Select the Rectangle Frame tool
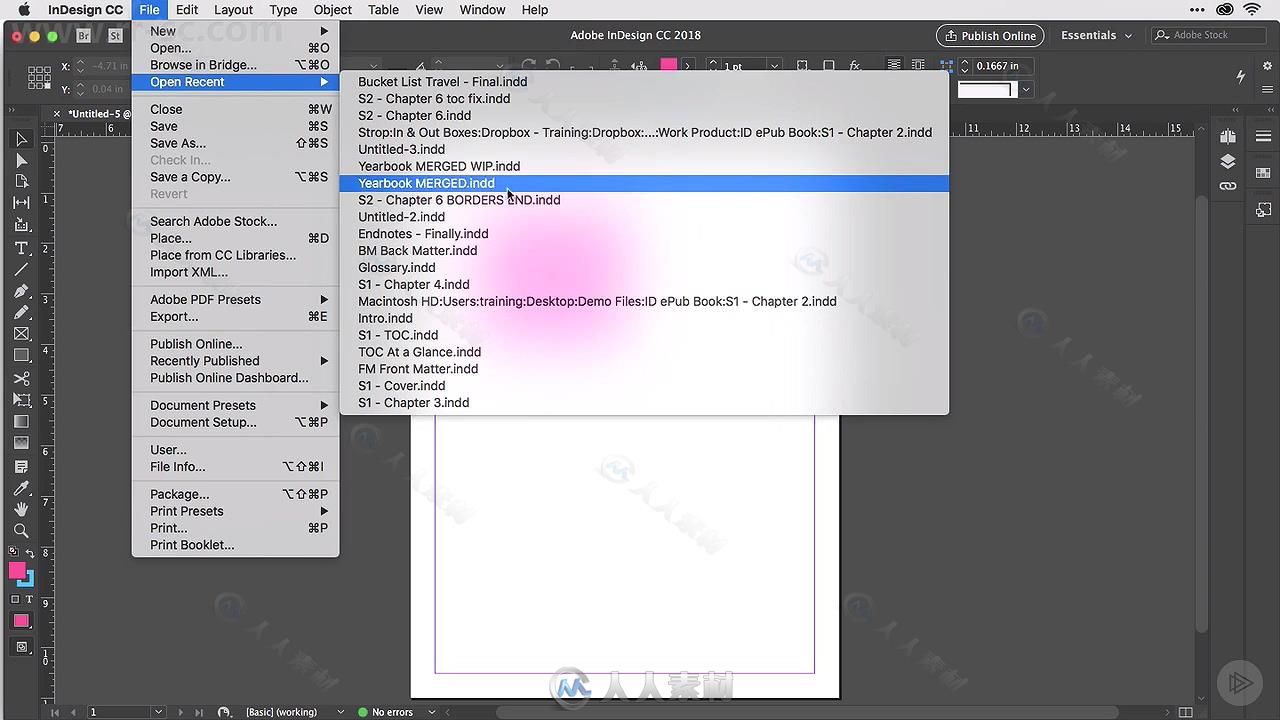1280x720 pixels. pyautogui.click(x=21, y=334)
